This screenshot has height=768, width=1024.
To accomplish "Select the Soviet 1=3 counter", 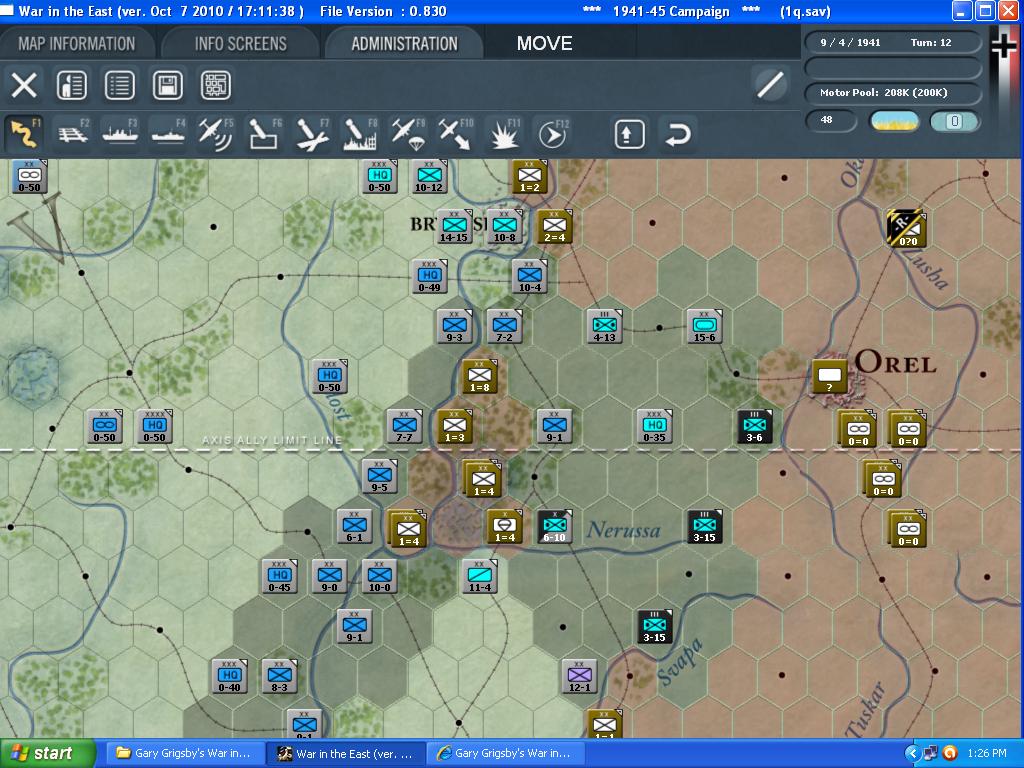I will pyautogui.click(x=454, y=426).
